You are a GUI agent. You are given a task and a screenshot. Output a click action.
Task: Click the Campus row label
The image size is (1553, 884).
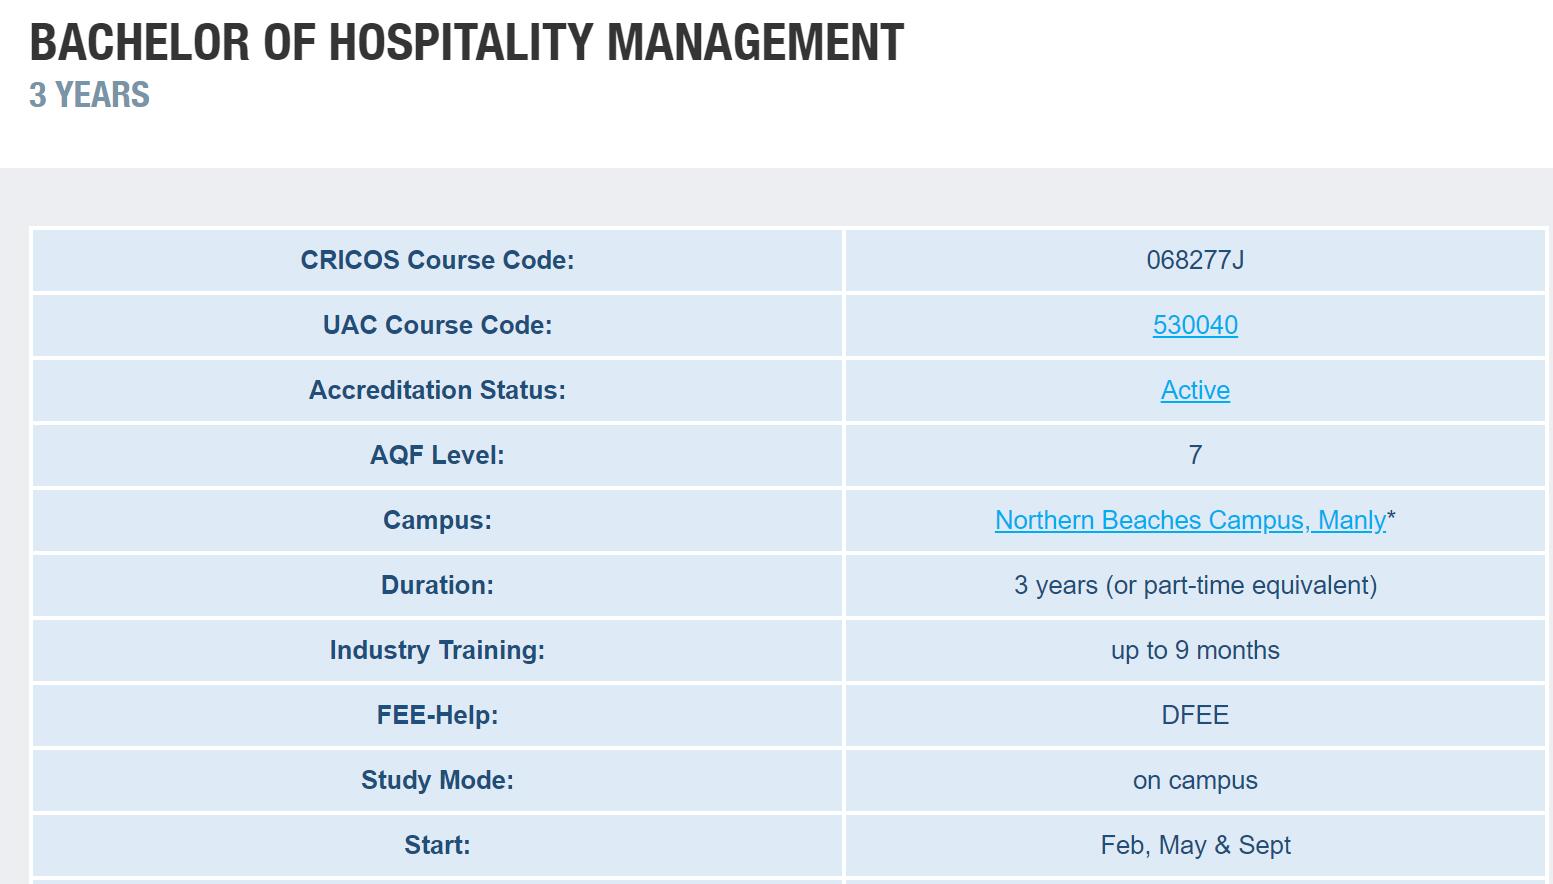click(x=437, y=520)
